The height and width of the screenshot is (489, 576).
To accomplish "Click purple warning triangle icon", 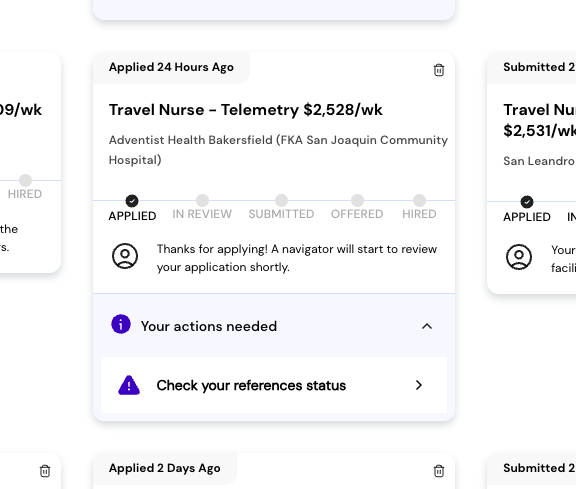I will click(x=129, y=385).
